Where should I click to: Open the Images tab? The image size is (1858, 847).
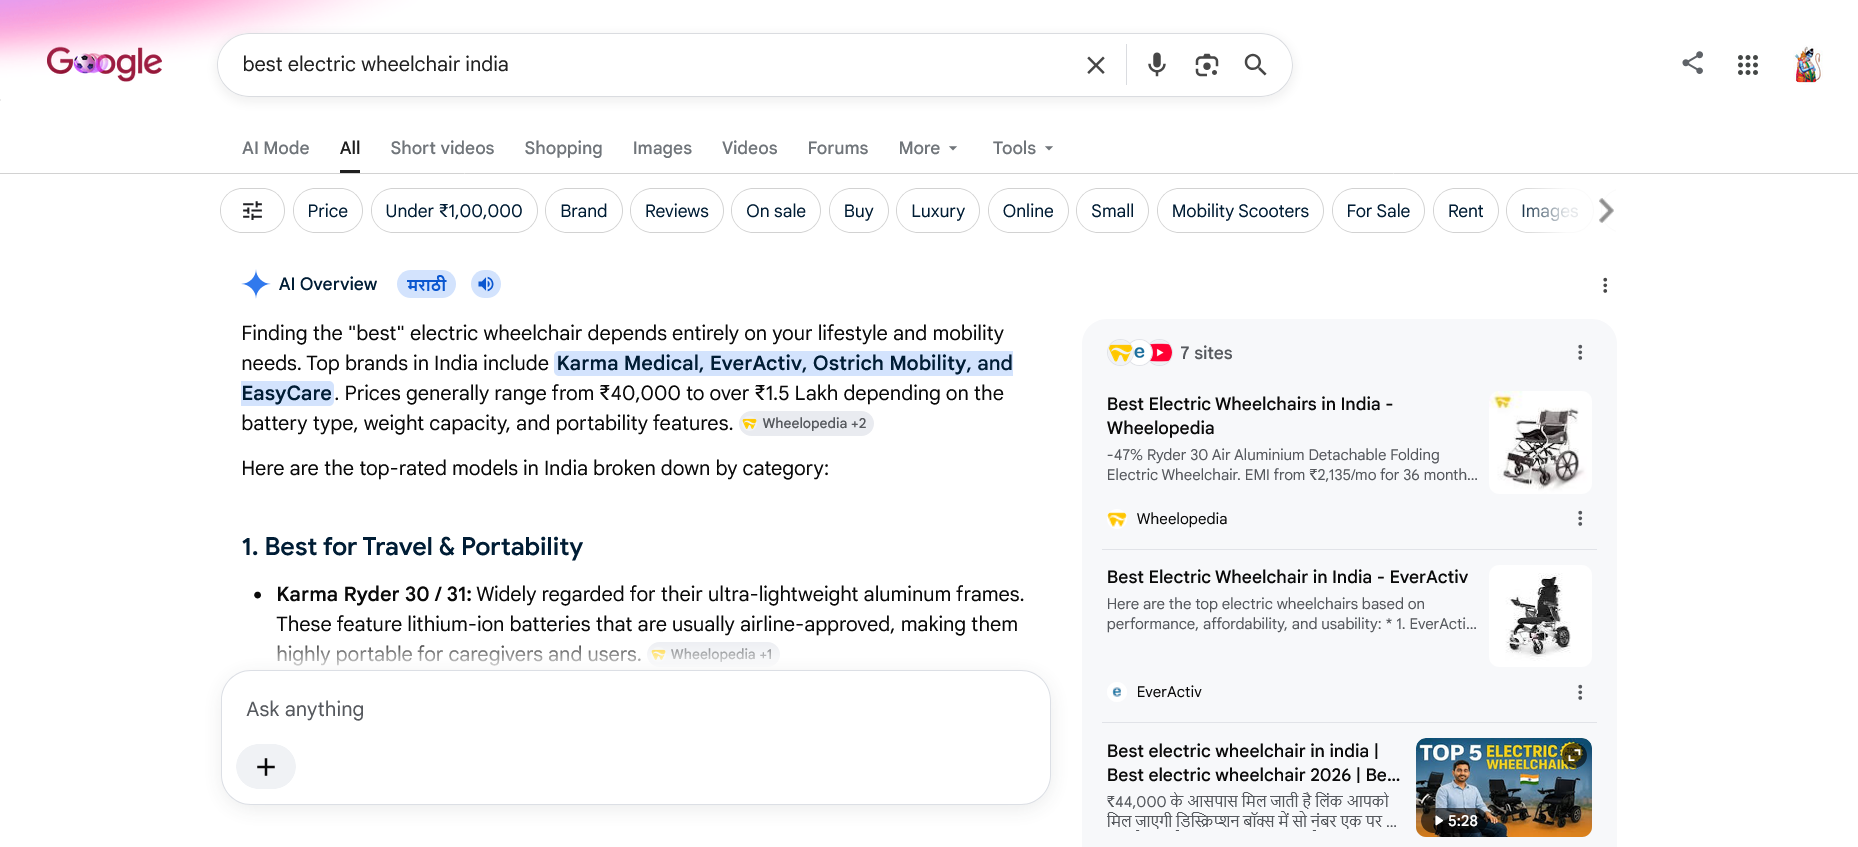[x=662, y=148]
